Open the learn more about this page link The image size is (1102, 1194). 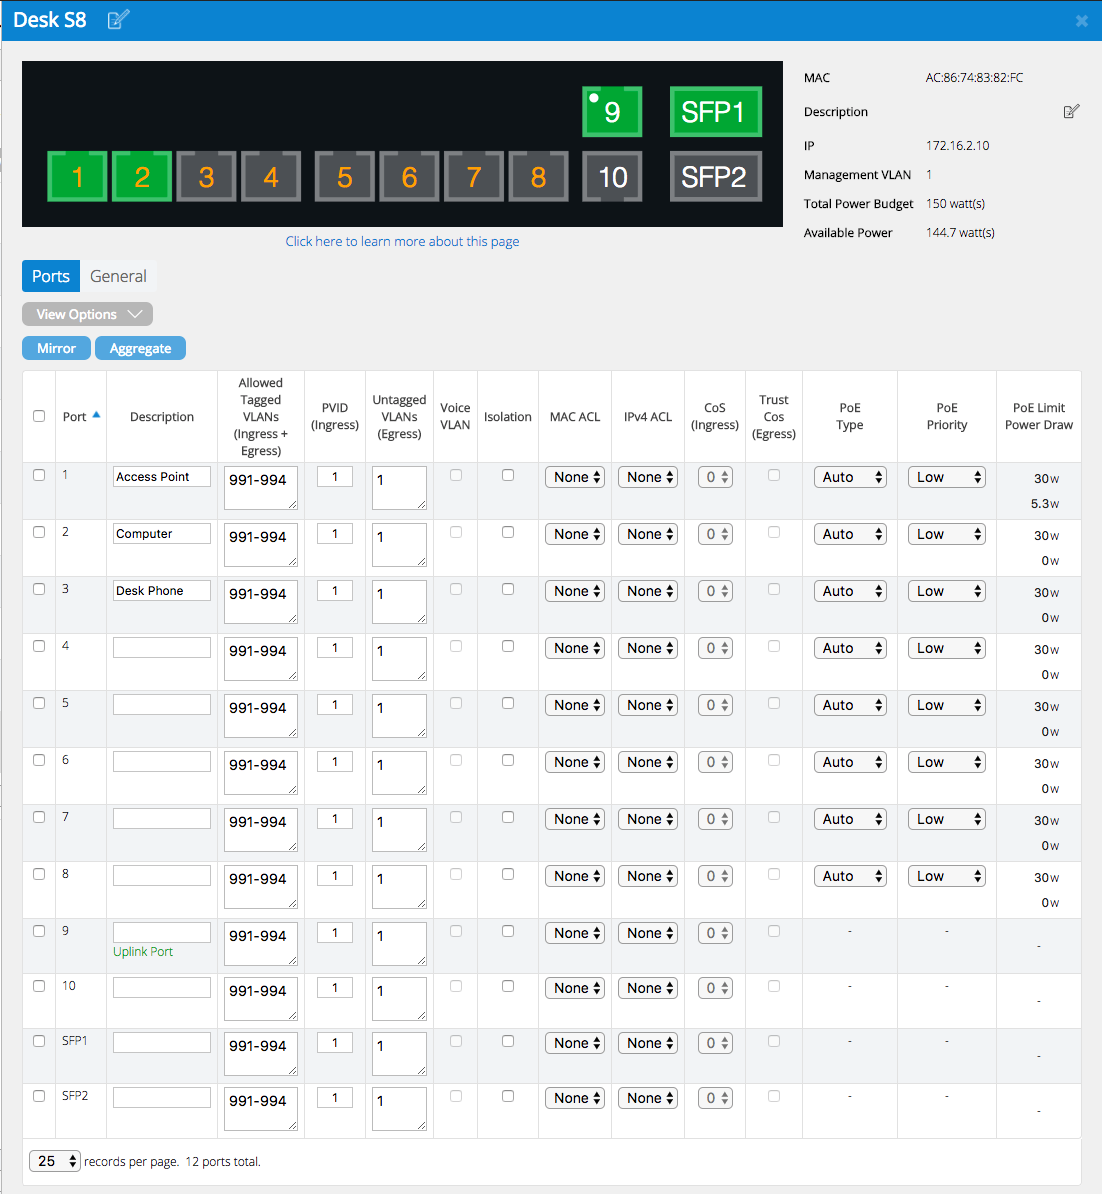(x=402, y=241)
